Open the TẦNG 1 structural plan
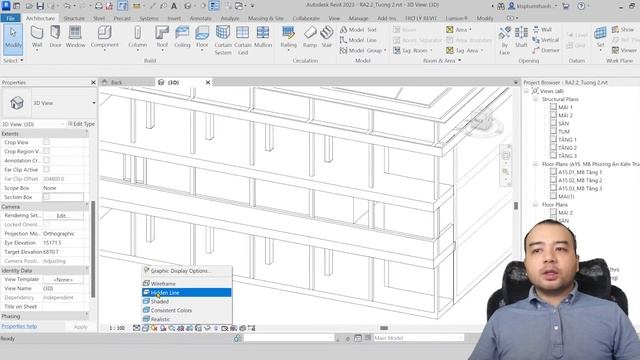This screenshot has width=640, height=360. pos(567,140)
